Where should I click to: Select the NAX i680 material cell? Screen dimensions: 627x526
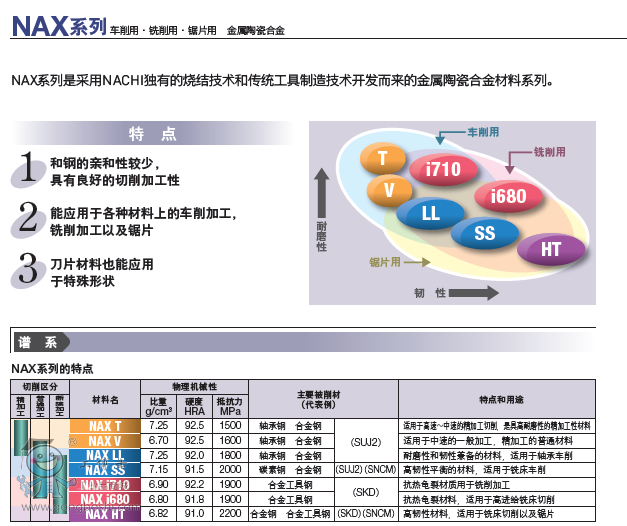tap(105, 499)
